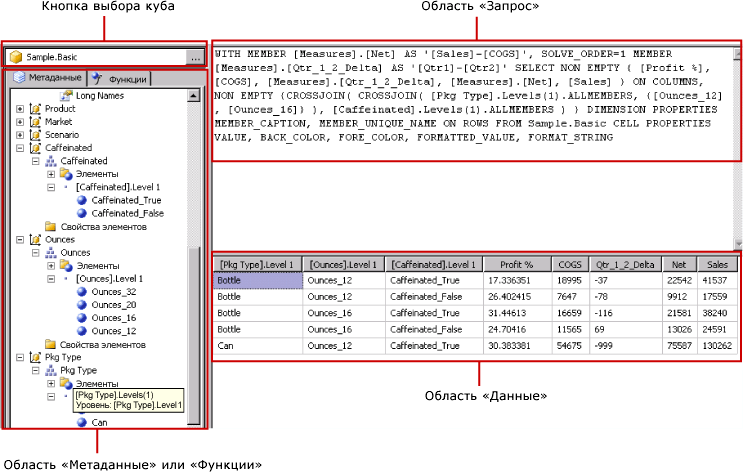
Task: Click the Long Names icon
Action: pyautogui.click(x=66, y=95)
